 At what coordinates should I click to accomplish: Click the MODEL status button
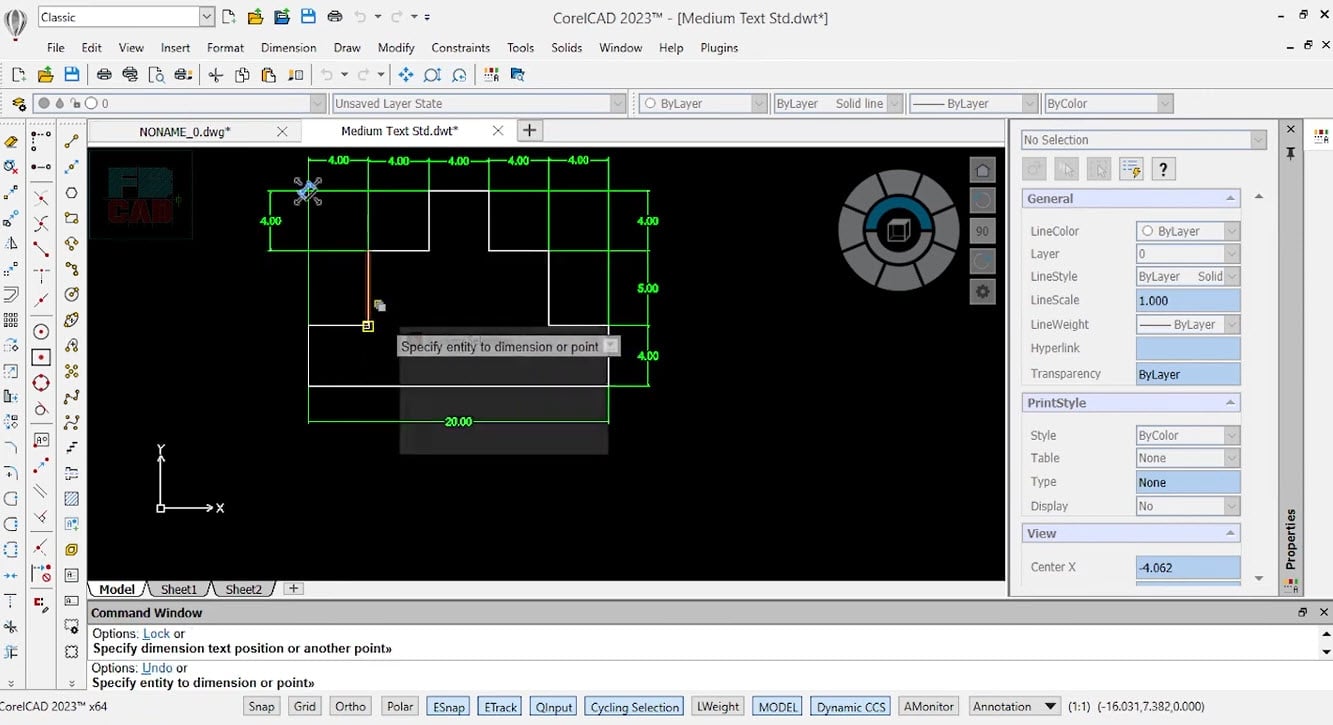778,706
